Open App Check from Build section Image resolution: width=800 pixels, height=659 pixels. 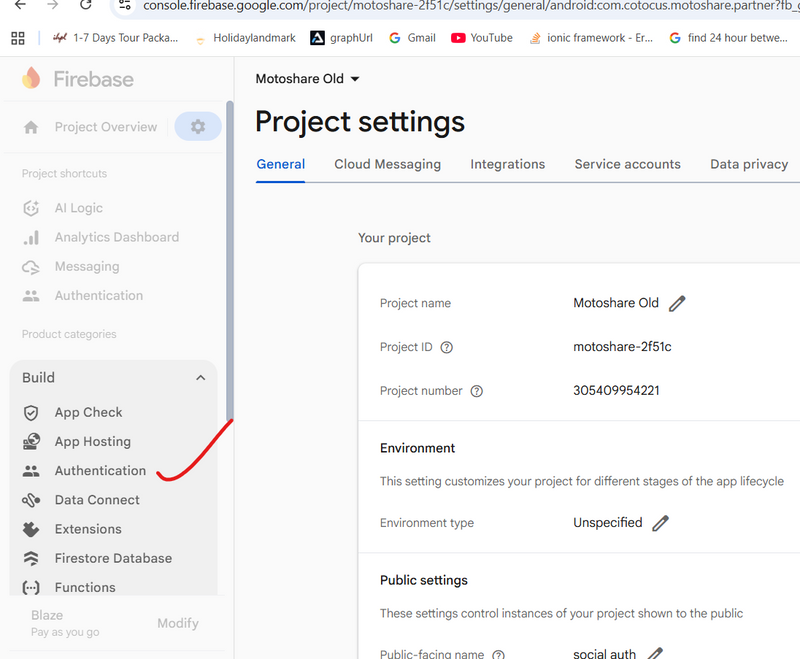[88, 412]
